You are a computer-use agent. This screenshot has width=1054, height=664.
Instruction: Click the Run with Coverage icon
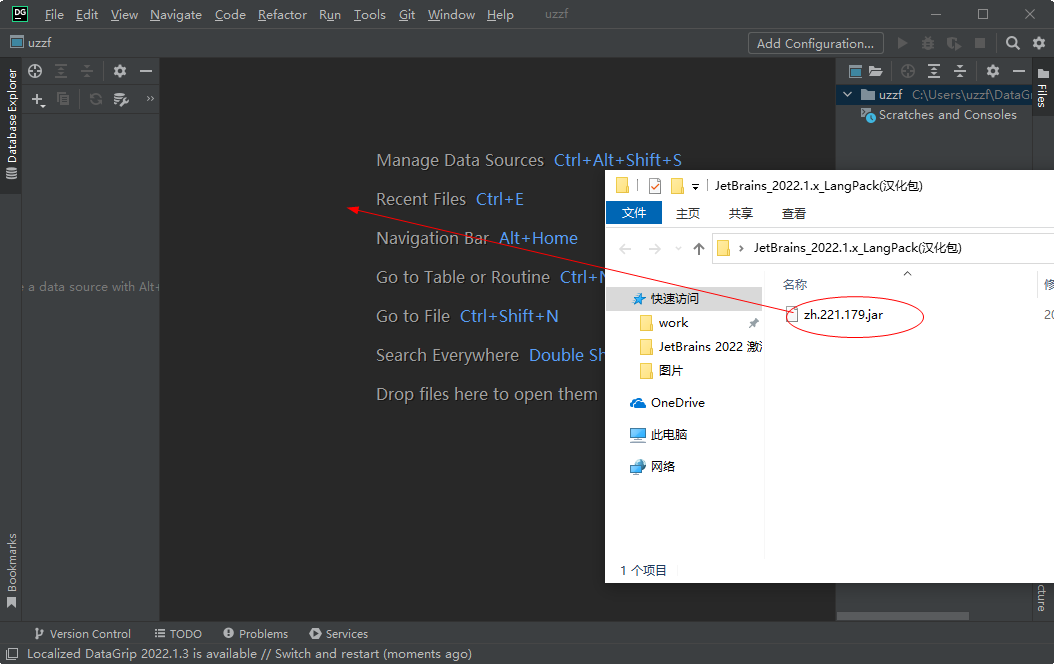coord(954,44)
